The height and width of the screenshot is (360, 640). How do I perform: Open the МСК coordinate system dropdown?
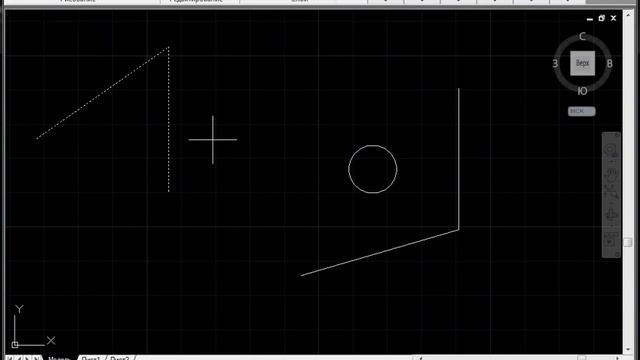582,111
